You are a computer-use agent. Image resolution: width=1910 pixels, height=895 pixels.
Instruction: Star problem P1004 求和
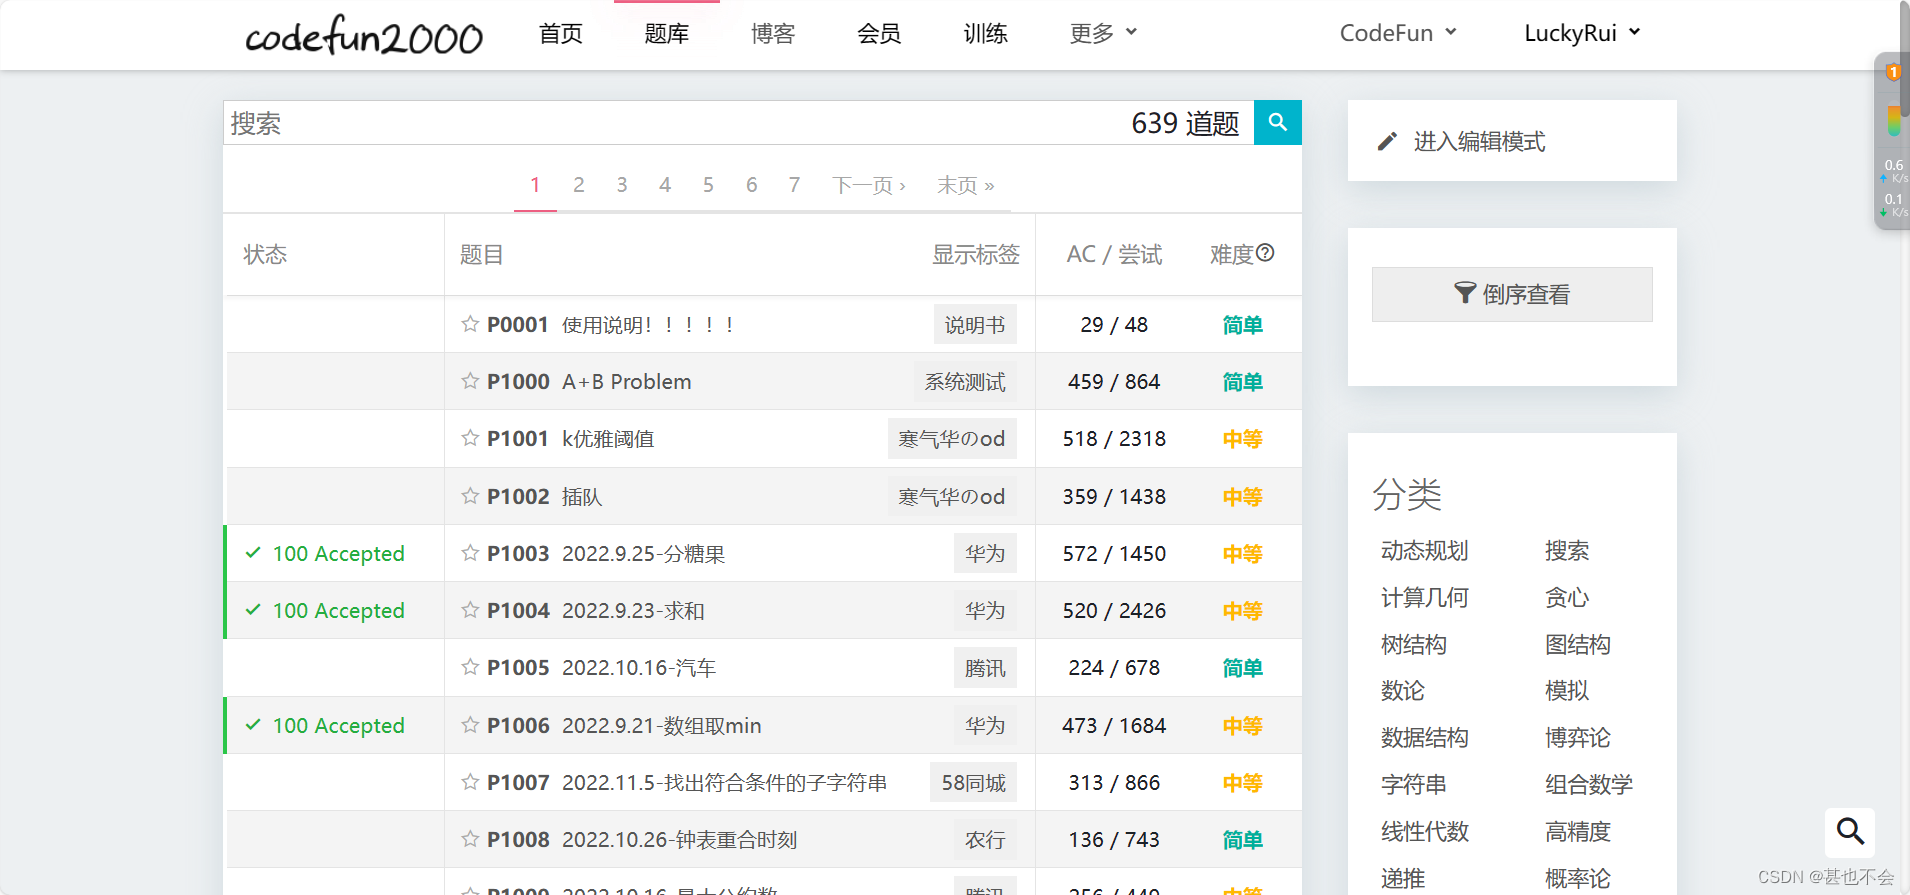[470, 610]
